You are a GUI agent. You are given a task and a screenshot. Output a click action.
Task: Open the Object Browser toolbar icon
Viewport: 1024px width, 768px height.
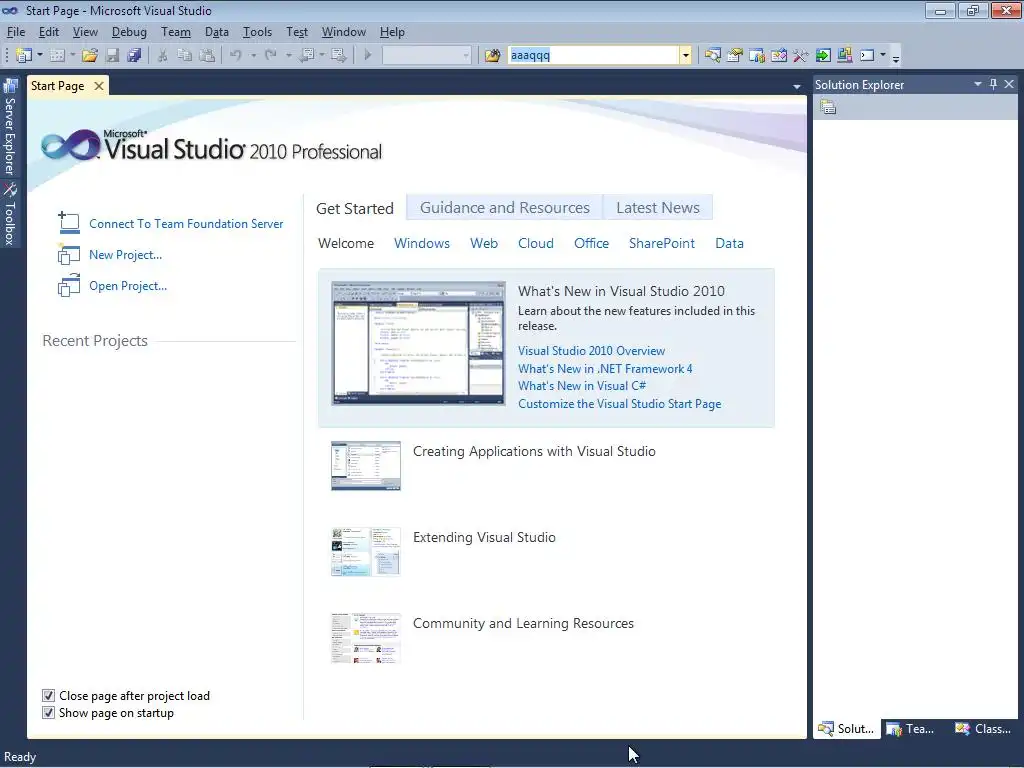tap(779, 56)
